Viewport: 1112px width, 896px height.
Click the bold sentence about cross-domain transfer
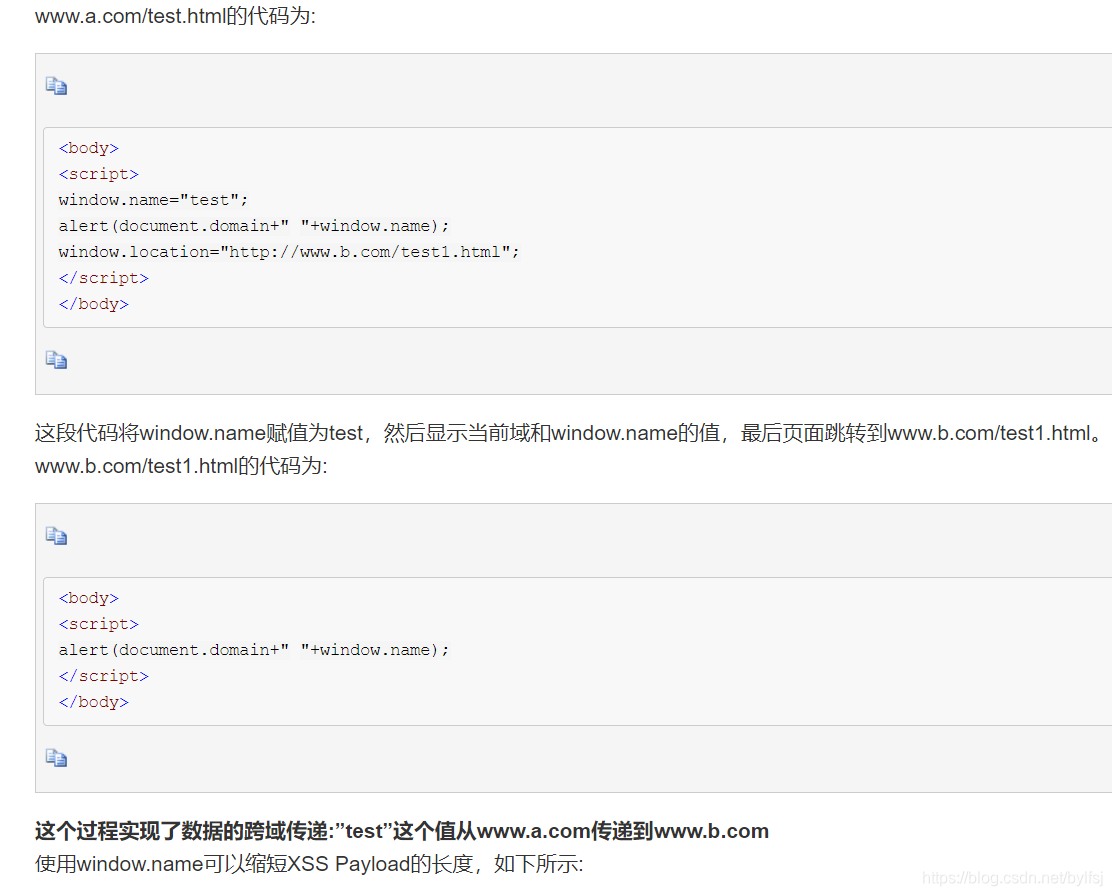tap(402, 831)
